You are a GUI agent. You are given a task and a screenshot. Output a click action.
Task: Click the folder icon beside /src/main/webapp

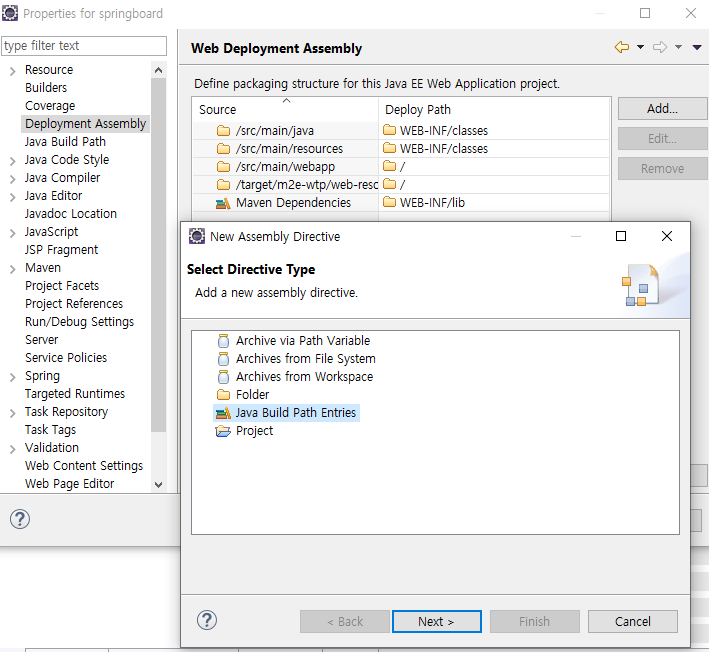coord(223,166)
